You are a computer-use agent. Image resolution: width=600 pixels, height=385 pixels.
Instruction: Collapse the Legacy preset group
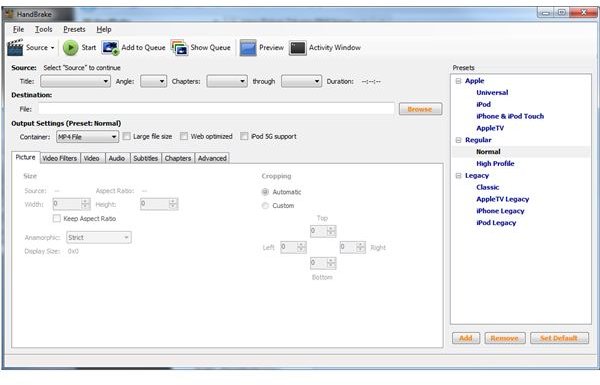coord(458,176)
